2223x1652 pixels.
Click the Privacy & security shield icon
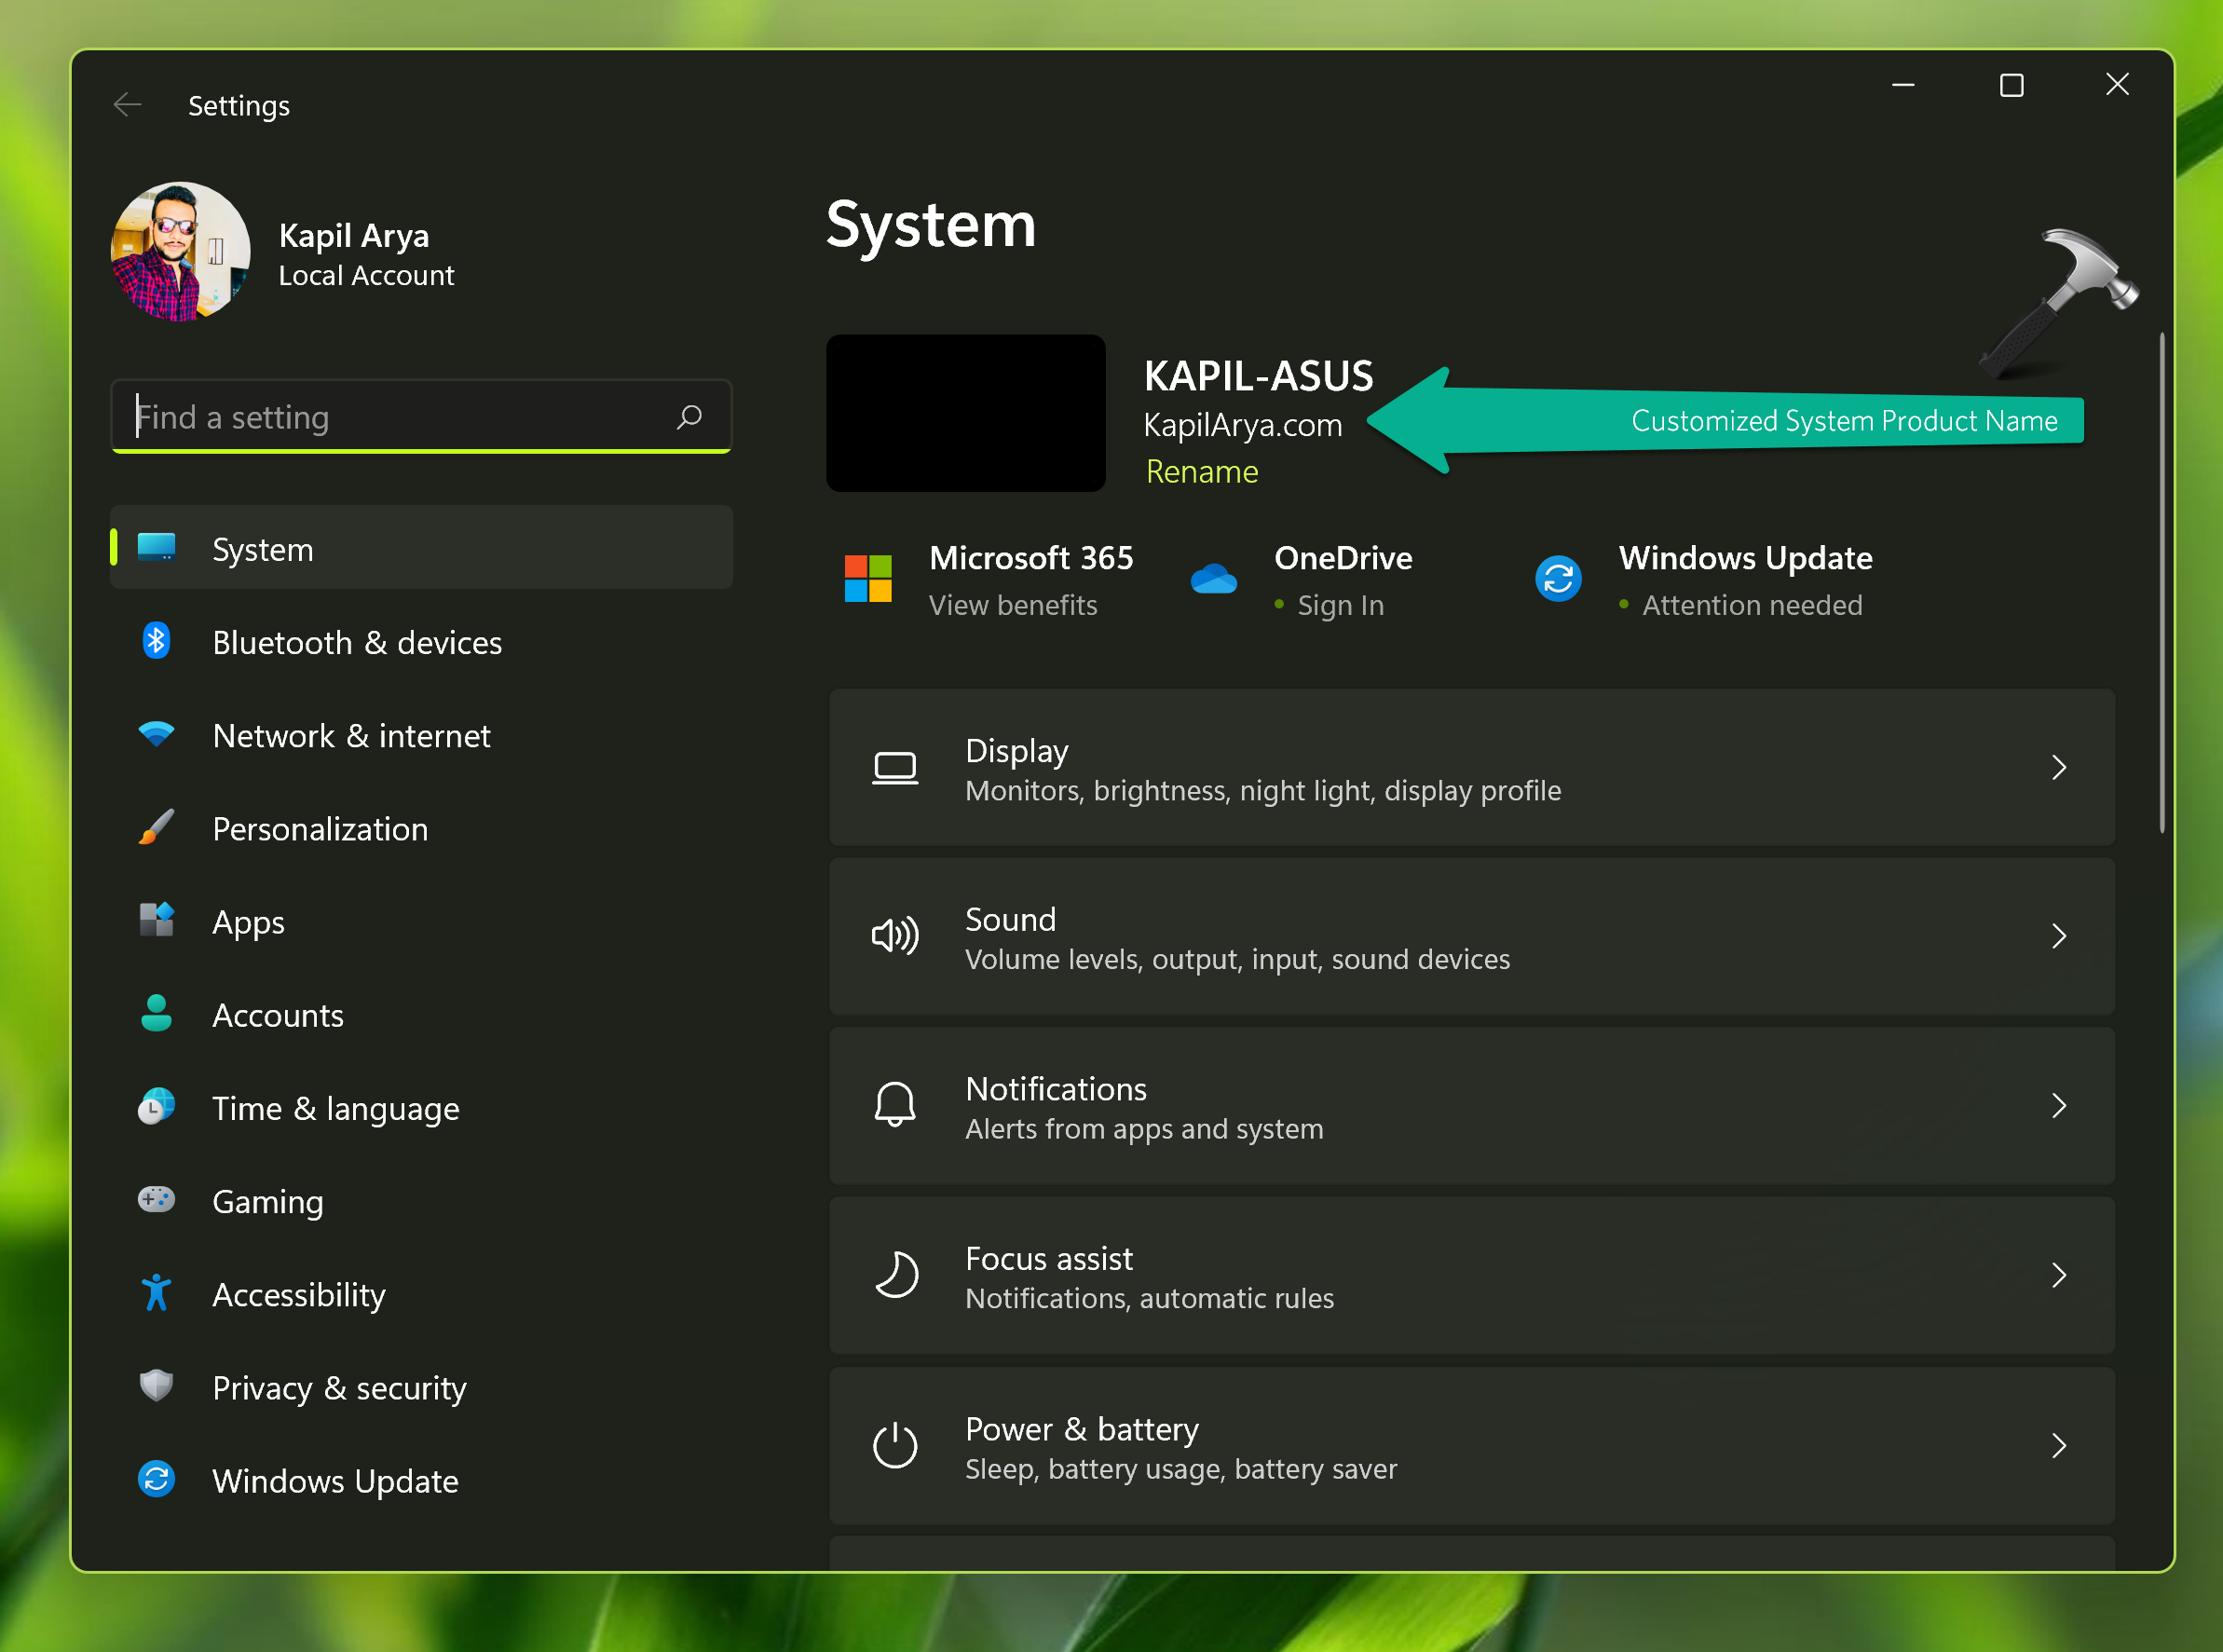click(156, 1386)
